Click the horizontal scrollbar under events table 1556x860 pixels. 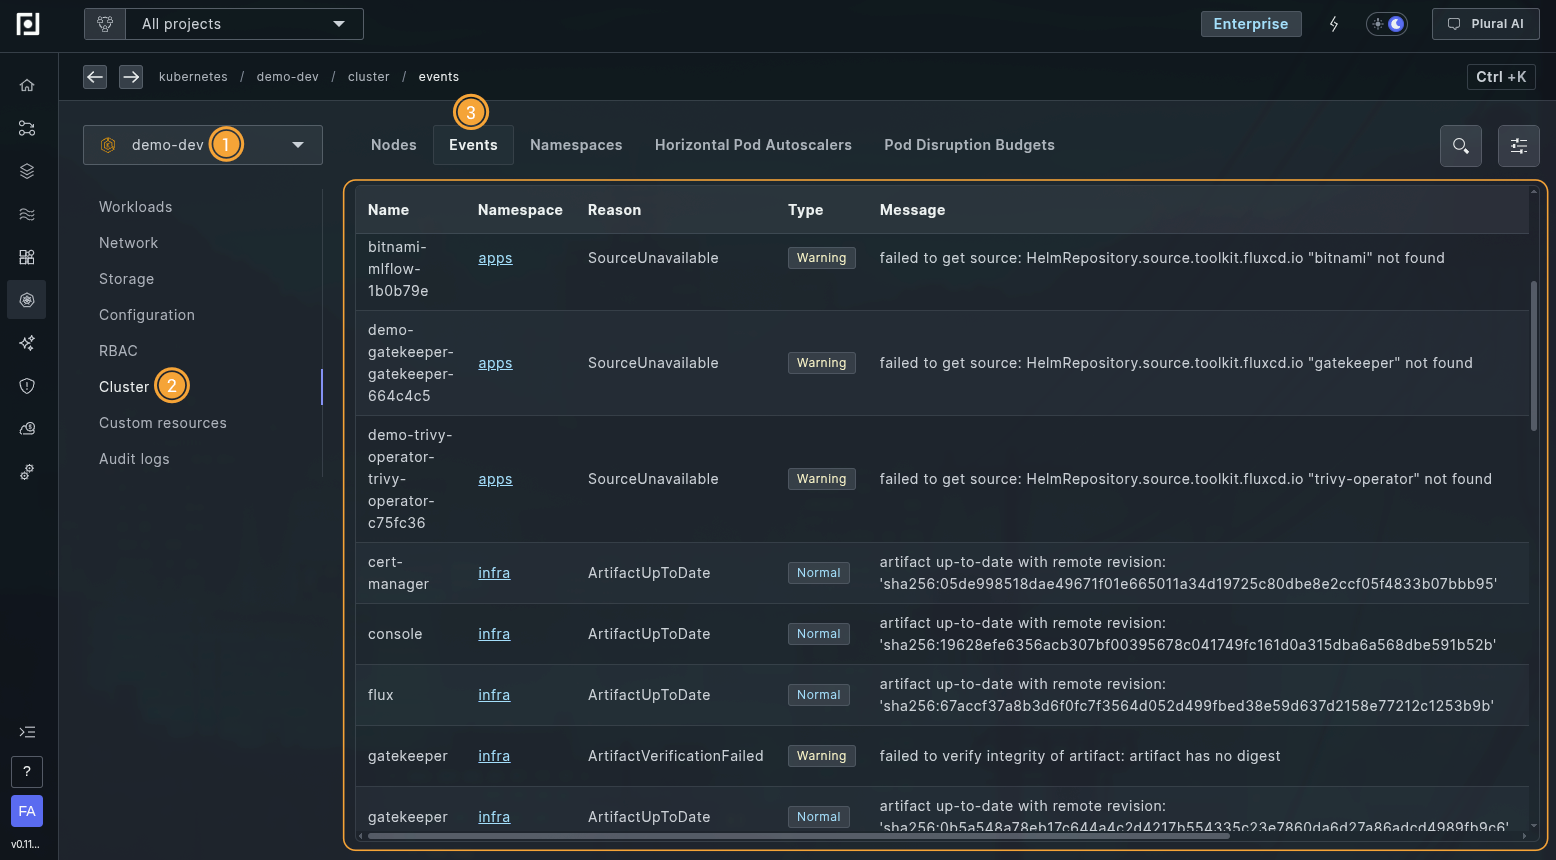[798, 836]
